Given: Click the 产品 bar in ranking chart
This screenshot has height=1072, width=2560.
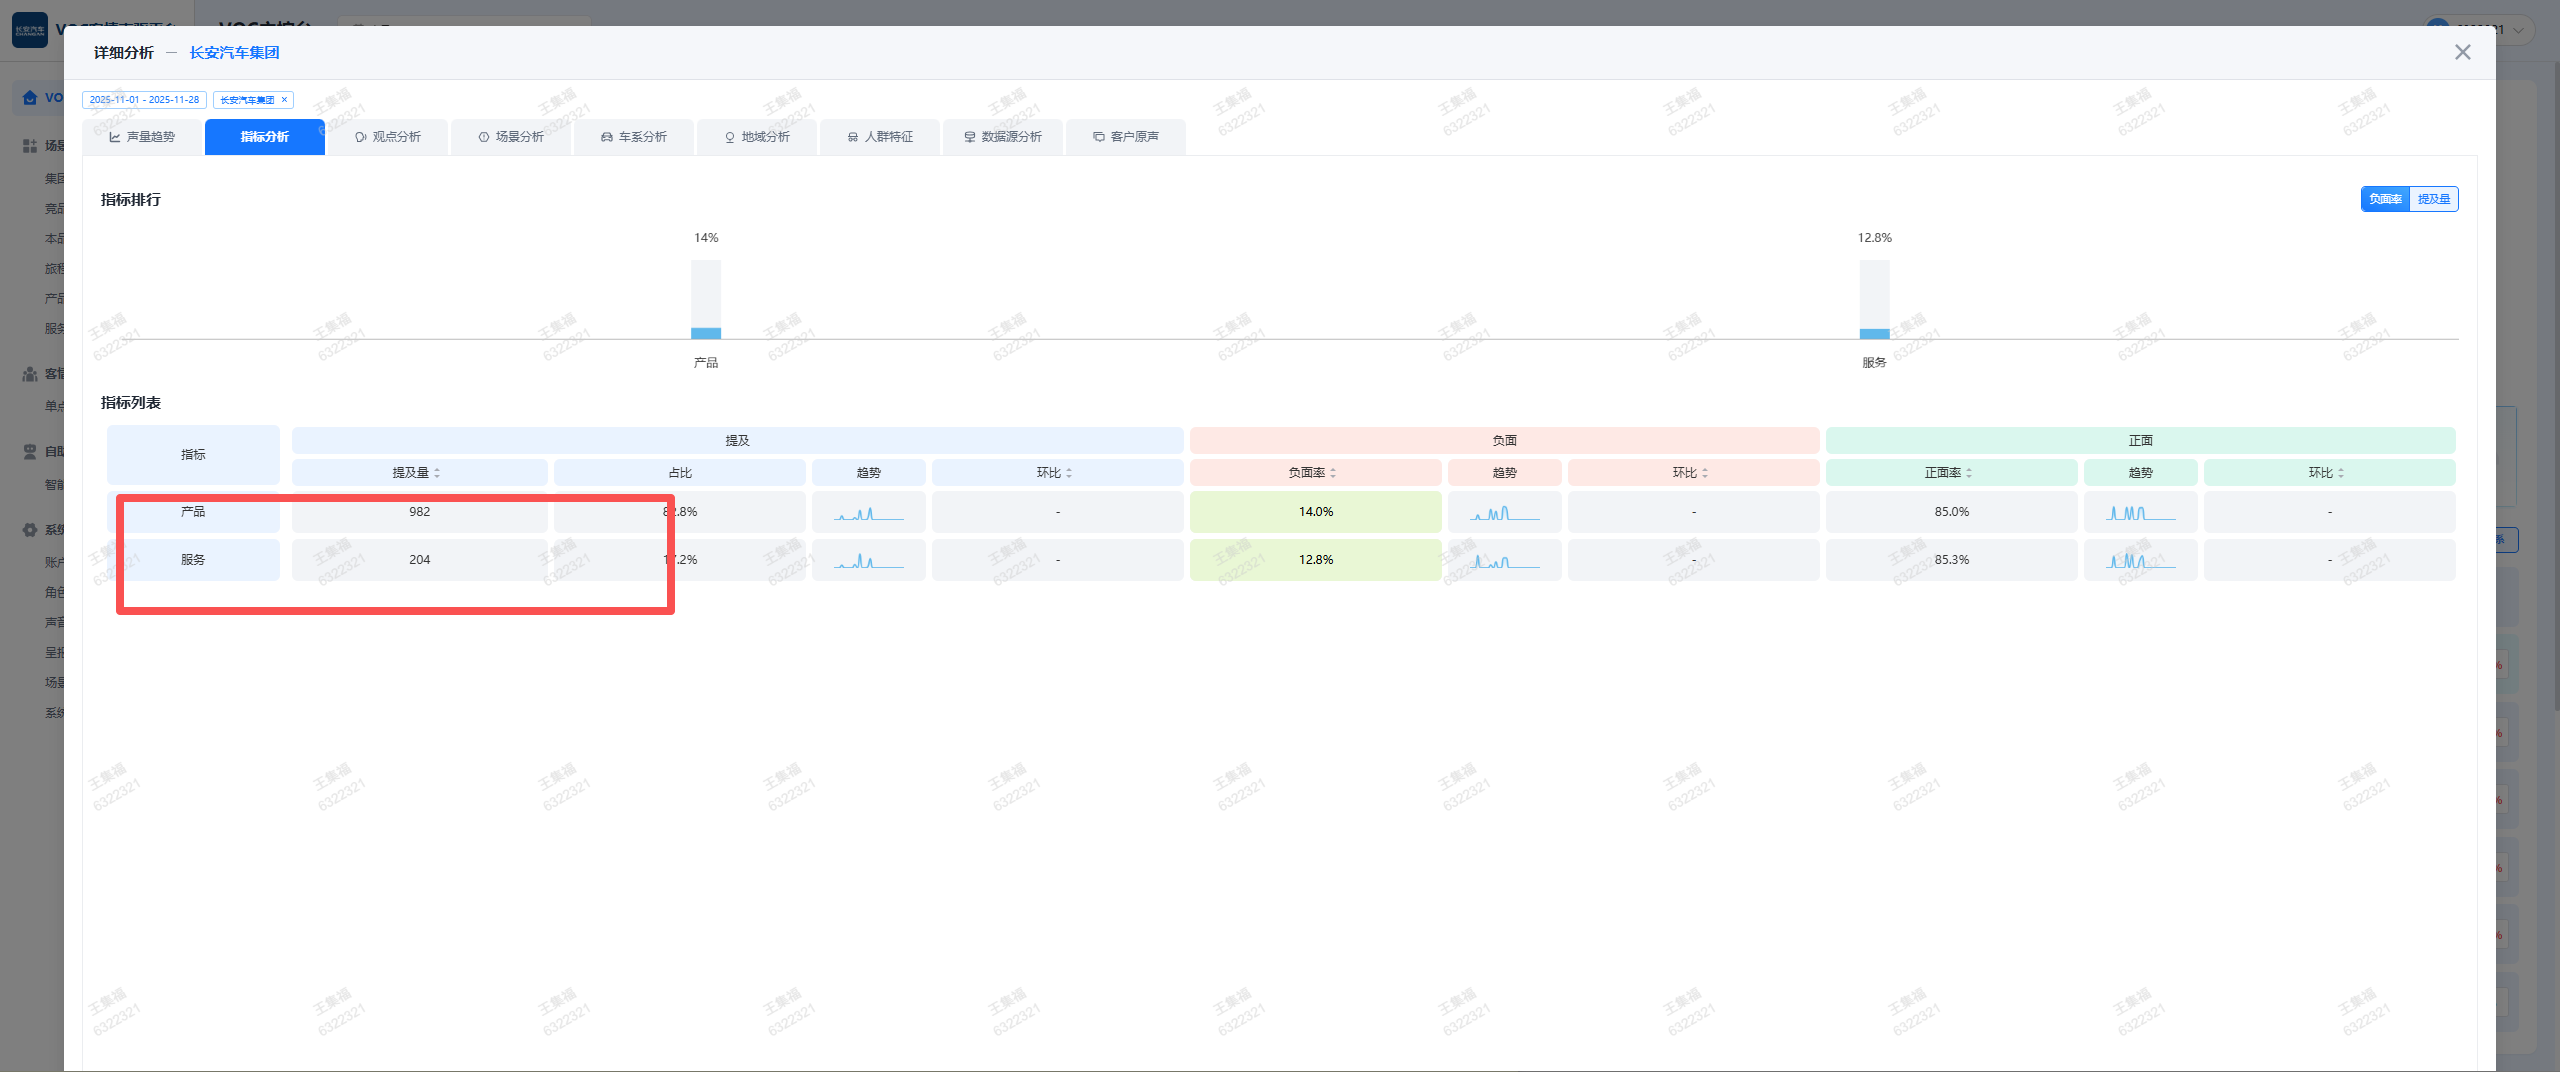Looking at the screenshot, I should pyautogui.click(x=706, y=300).
